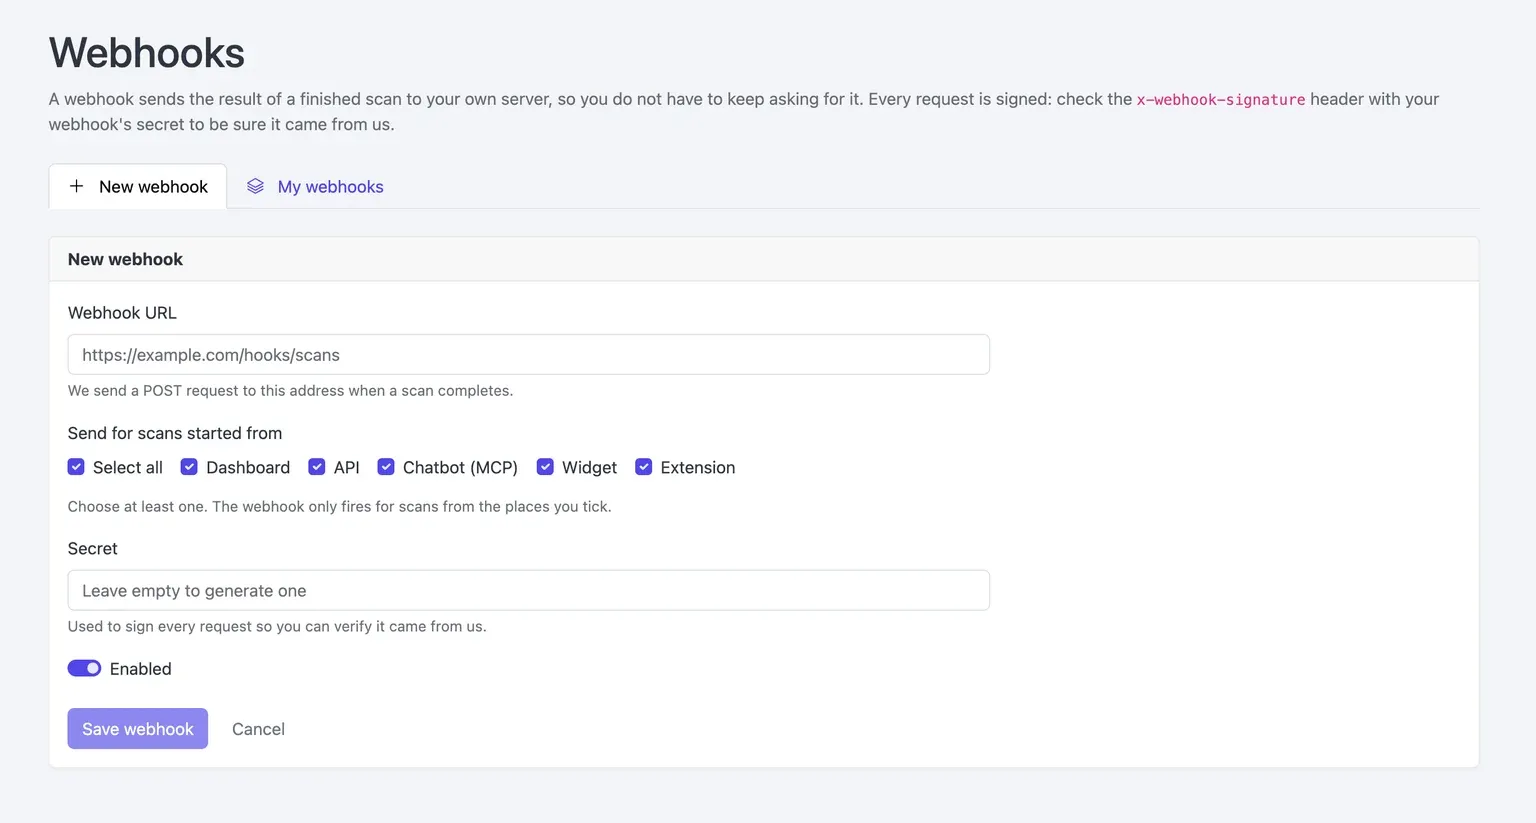
Task: Toggle the Select all checkbox
Action: tap(76, 467)
